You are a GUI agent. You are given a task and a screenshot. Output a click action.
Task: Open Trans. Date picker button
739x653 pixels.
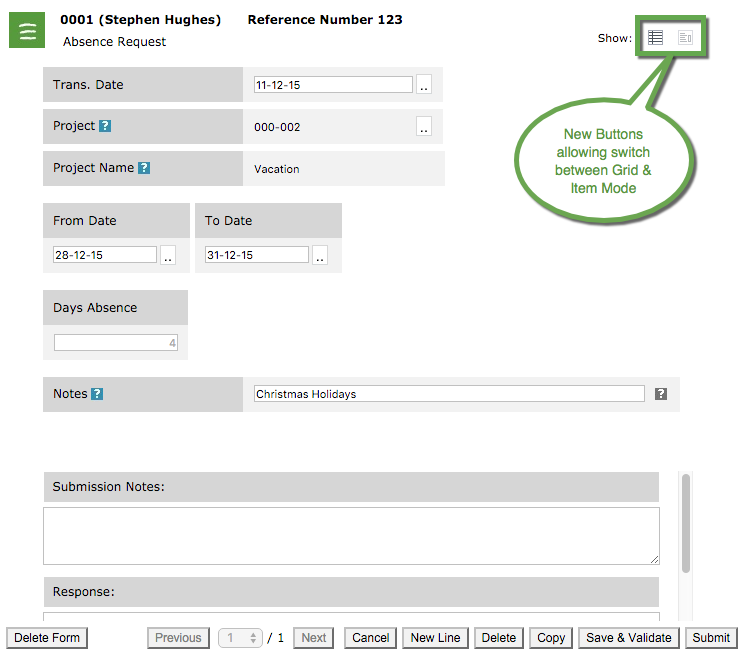pos(424,86)
